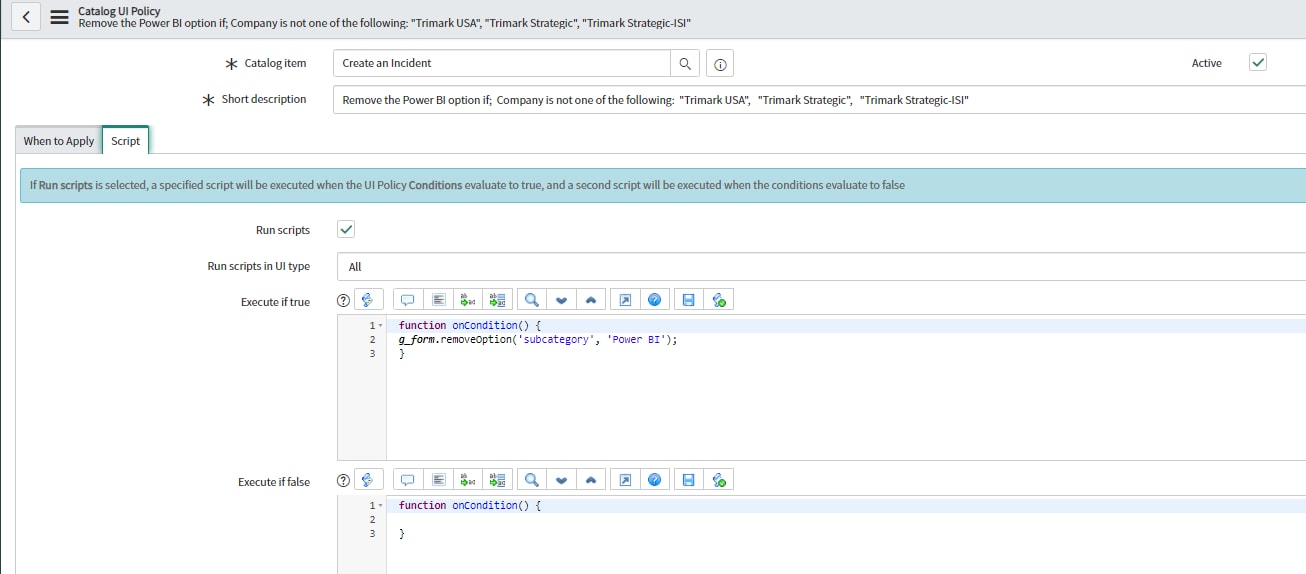Click search magnifier in Execute if true toolbar
Viewport: 1306px width, 574px height.
[x=531, y=300]
